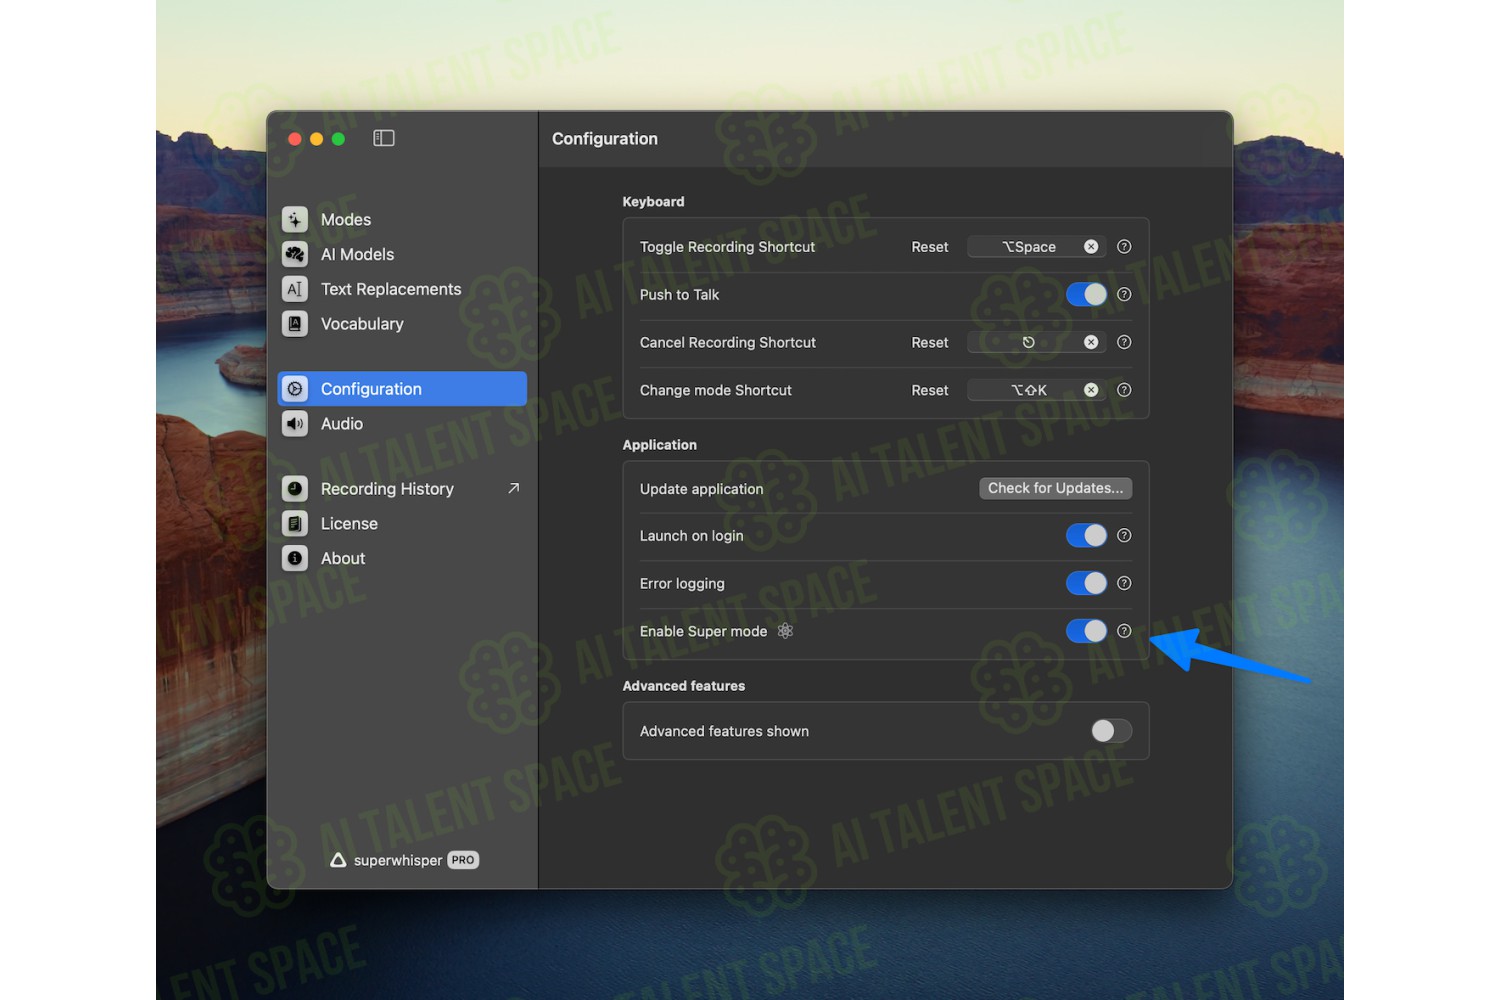The height and width of the screenshot is (1000, 1500).
Task: Click the PRO badge
Action: pyautogui.click(x=463, y=860)
